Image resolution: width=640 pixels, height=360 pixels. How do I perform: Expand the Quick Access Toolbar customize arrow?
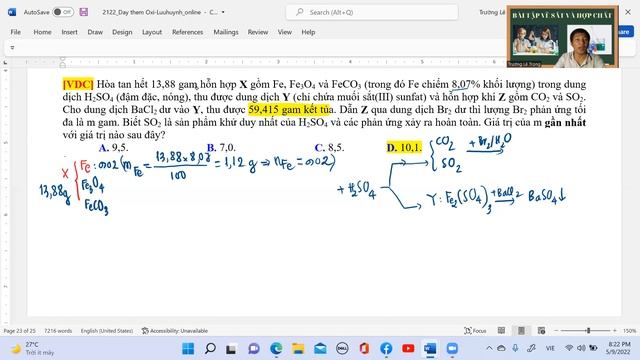(12, 48)
